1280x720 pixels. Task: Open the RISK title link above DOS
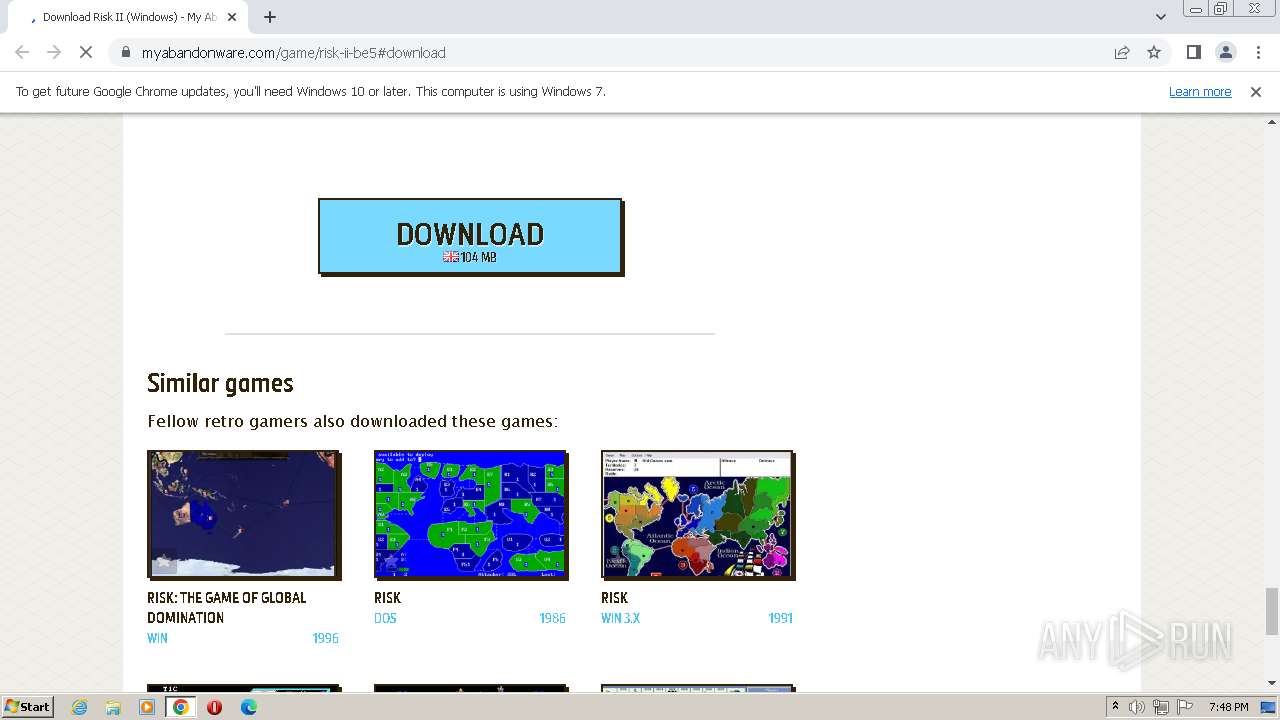pos(387,598)
